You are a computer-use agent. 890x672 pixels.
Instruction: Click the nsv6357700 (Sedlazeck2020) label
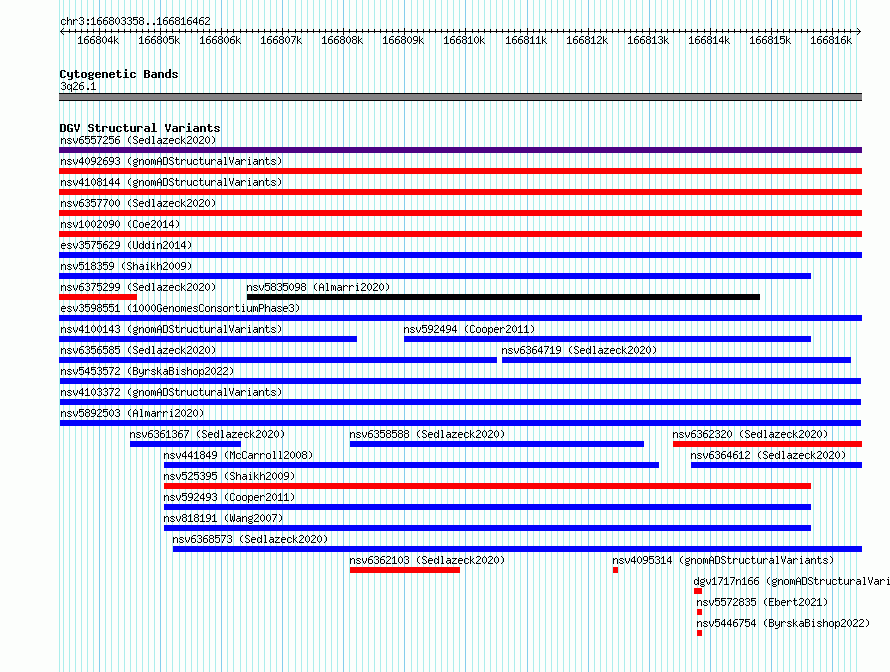138,203
